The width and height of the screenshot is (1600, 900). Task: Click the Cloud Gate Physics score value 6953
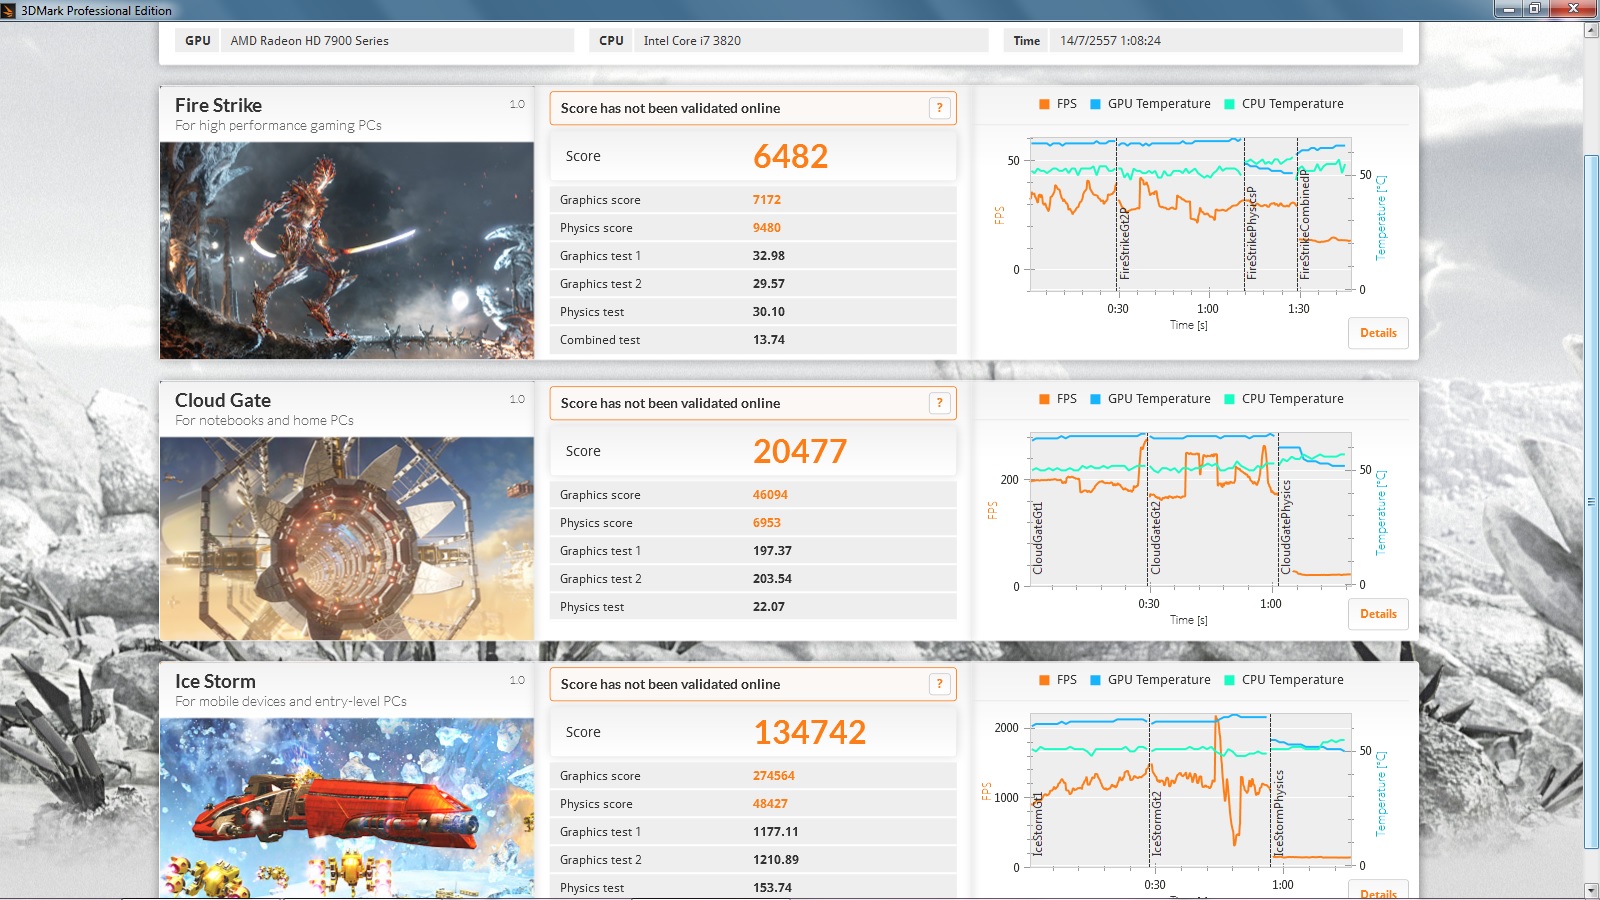click(x=767, y=523)
